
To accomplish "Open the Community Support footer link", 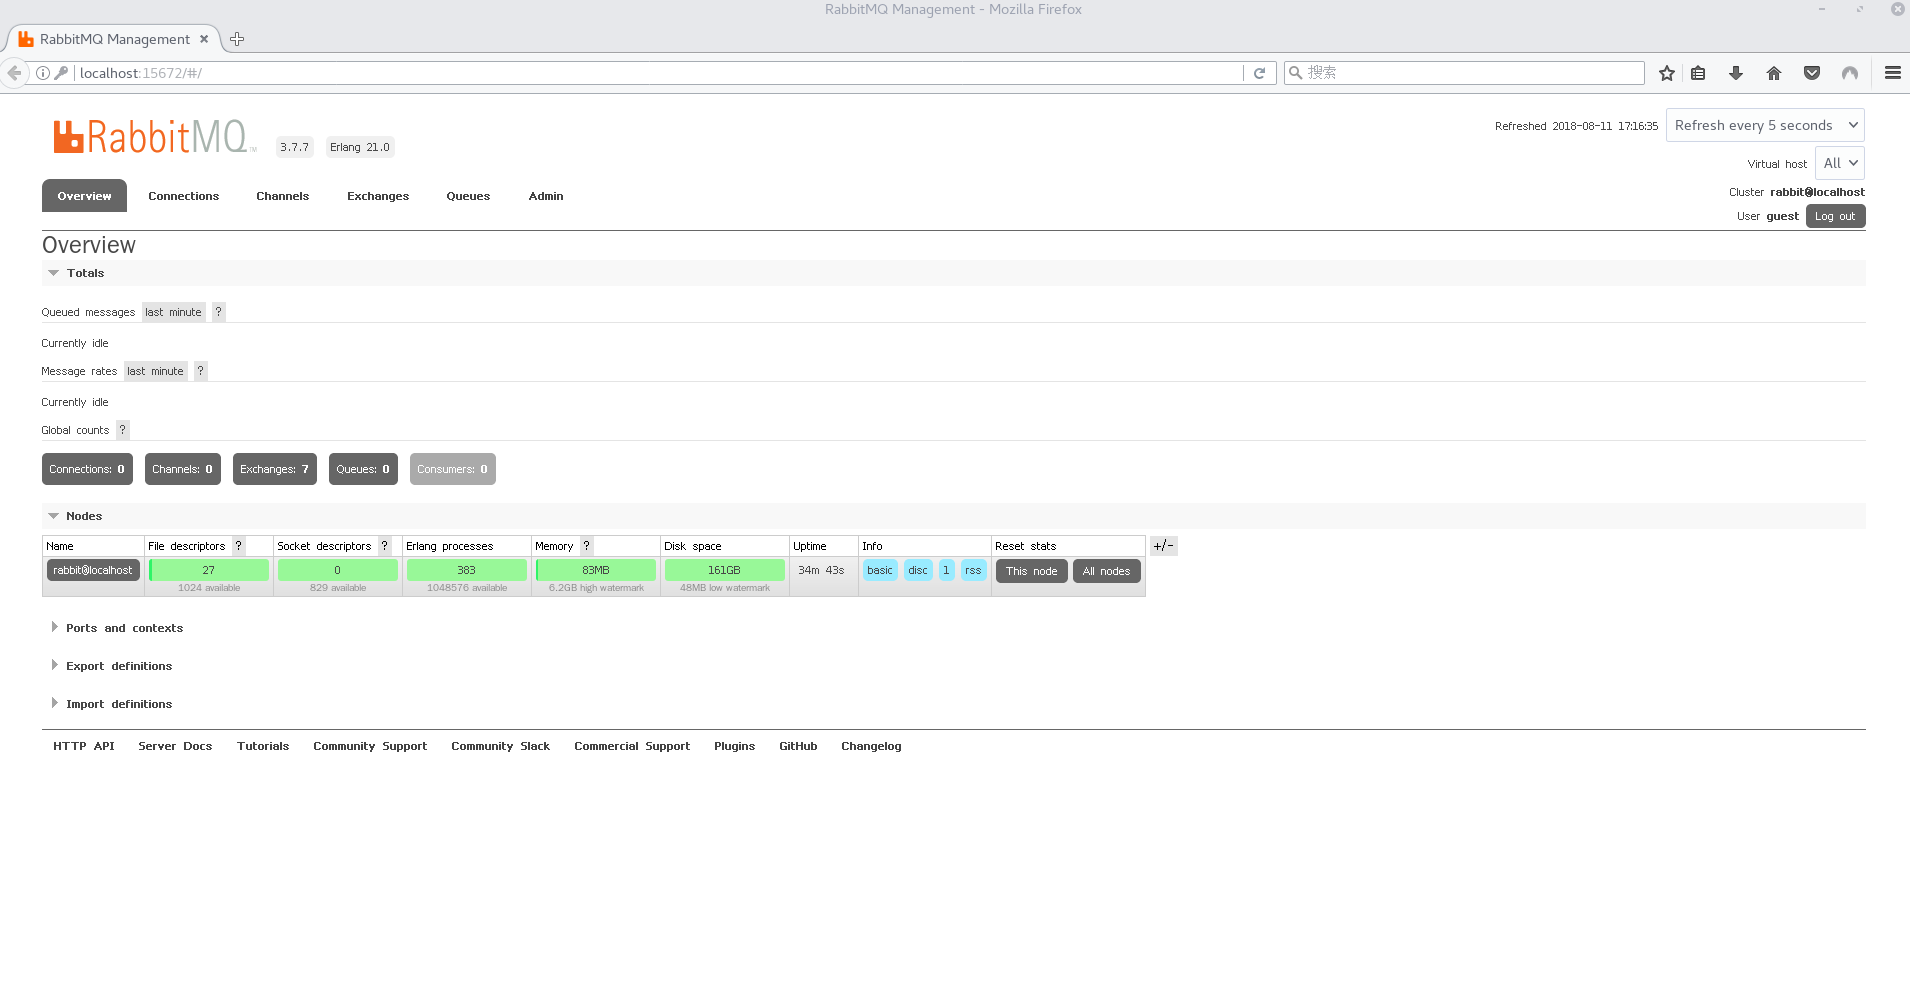I will tap(370, 746).
